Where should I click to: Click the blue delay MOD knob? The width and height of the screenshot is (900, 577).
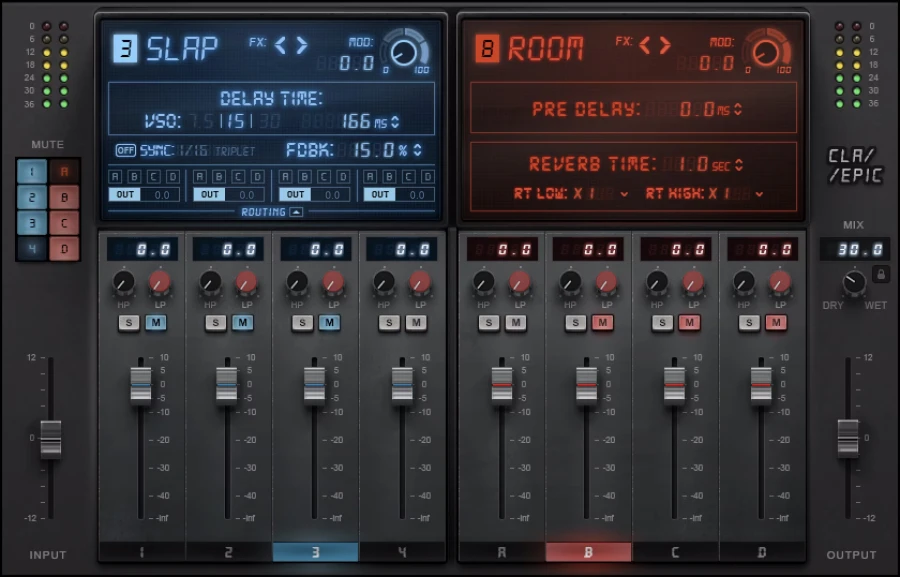(x=404, y=53)
